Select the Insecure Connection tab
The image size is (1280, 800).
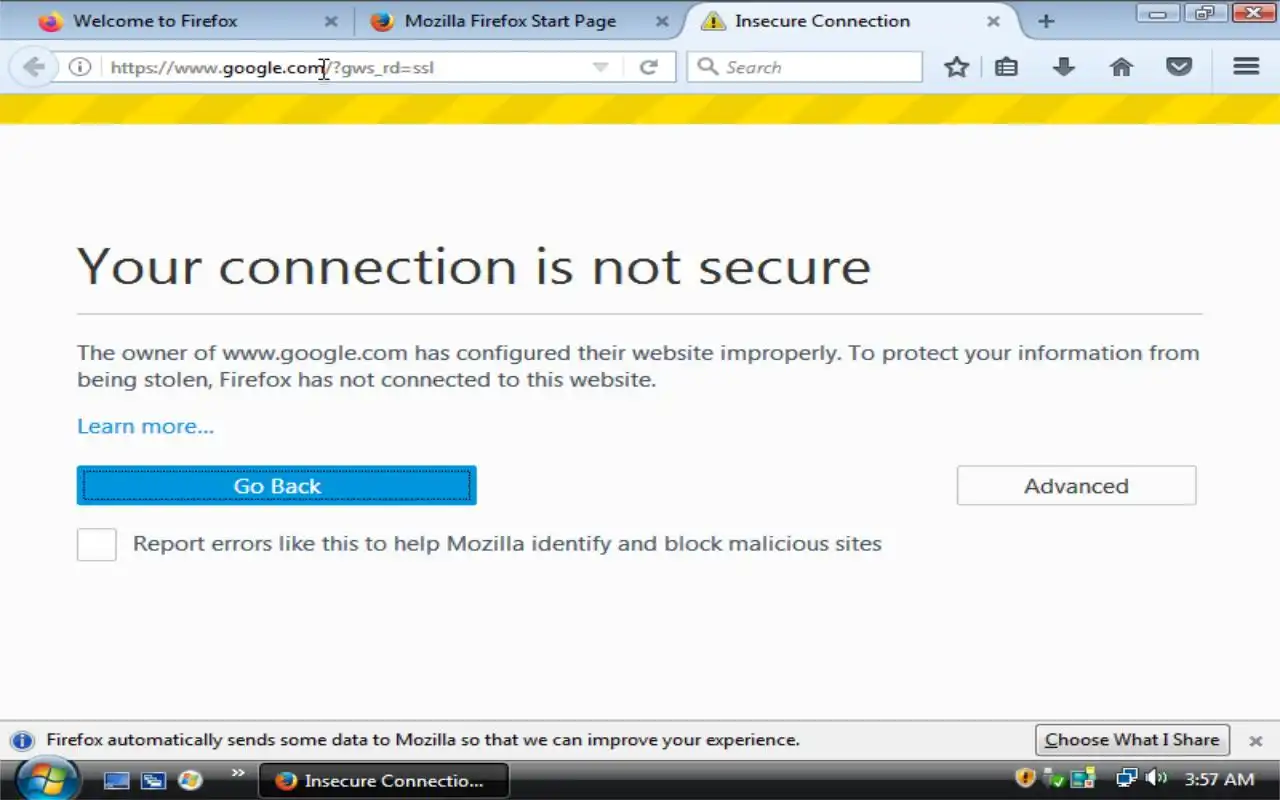(852, 21)
